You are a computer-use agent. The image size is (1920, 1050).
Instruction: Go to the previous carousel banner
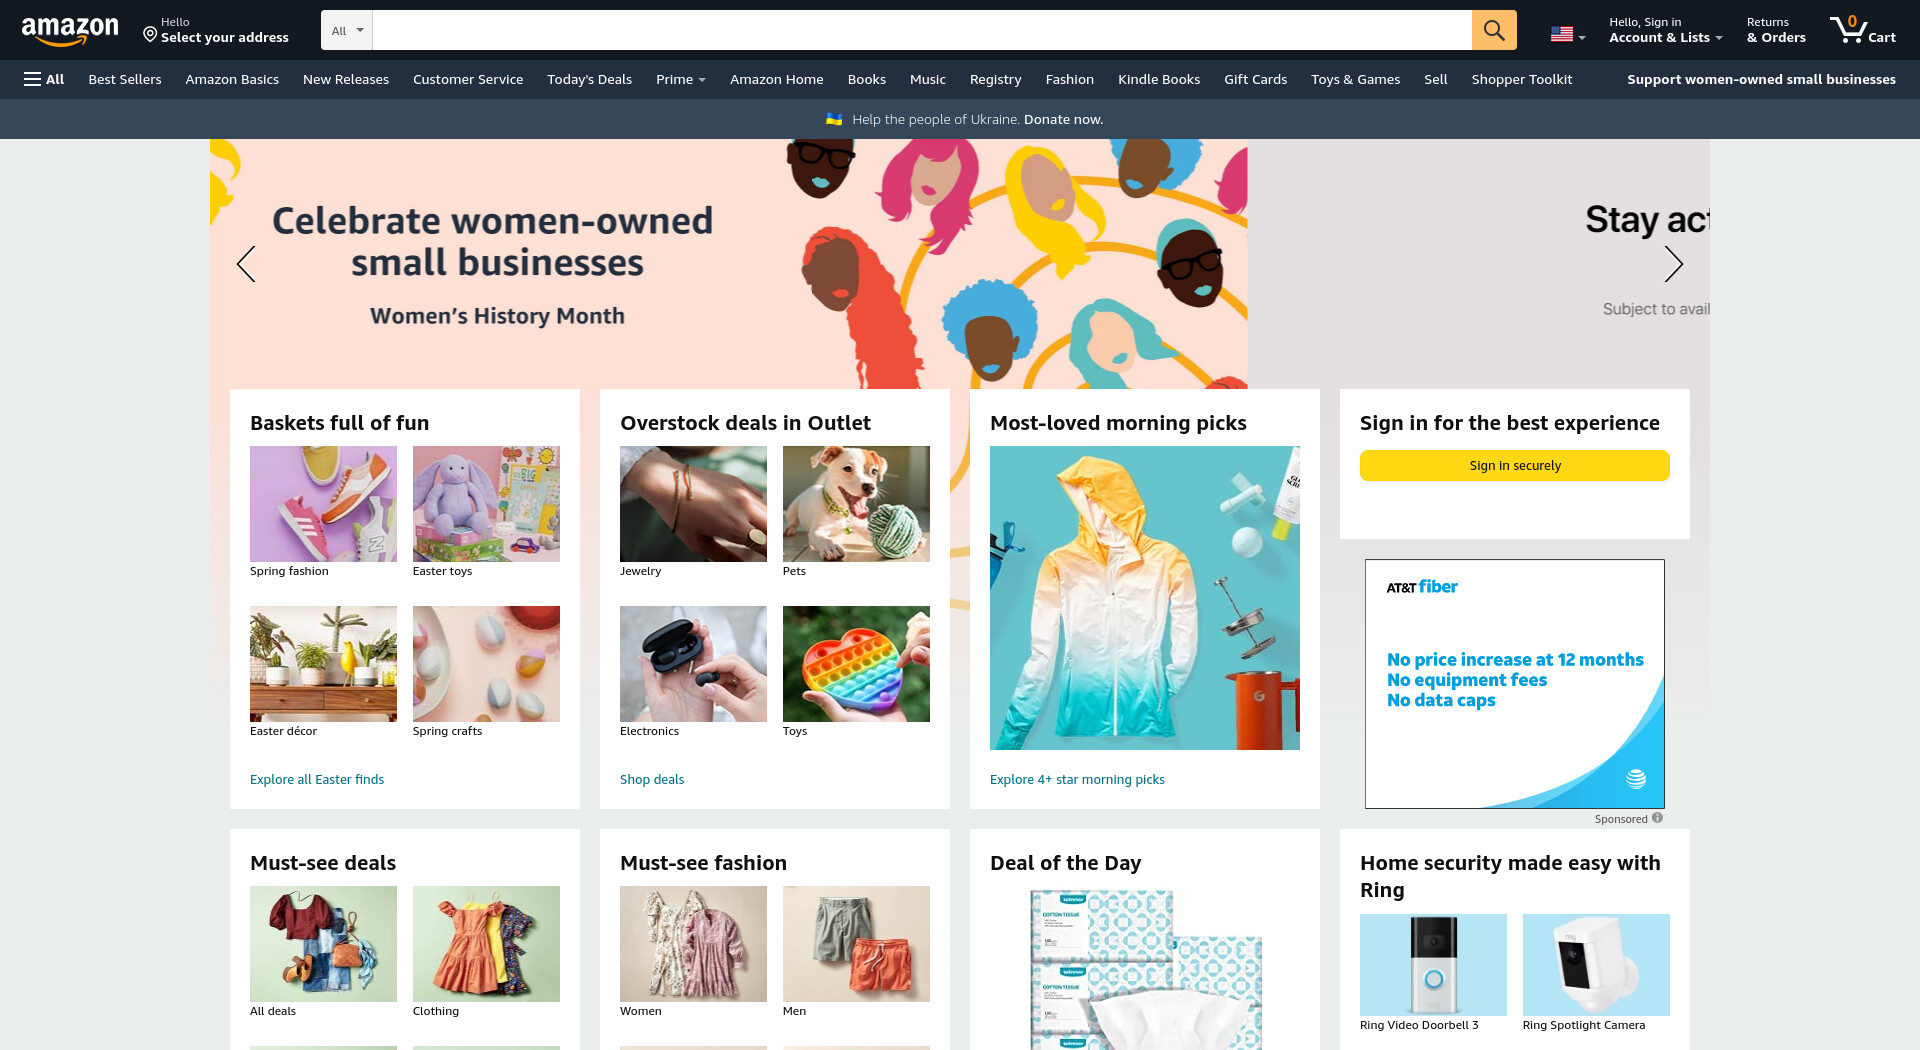pyautogui.click(x=246, y=264)
